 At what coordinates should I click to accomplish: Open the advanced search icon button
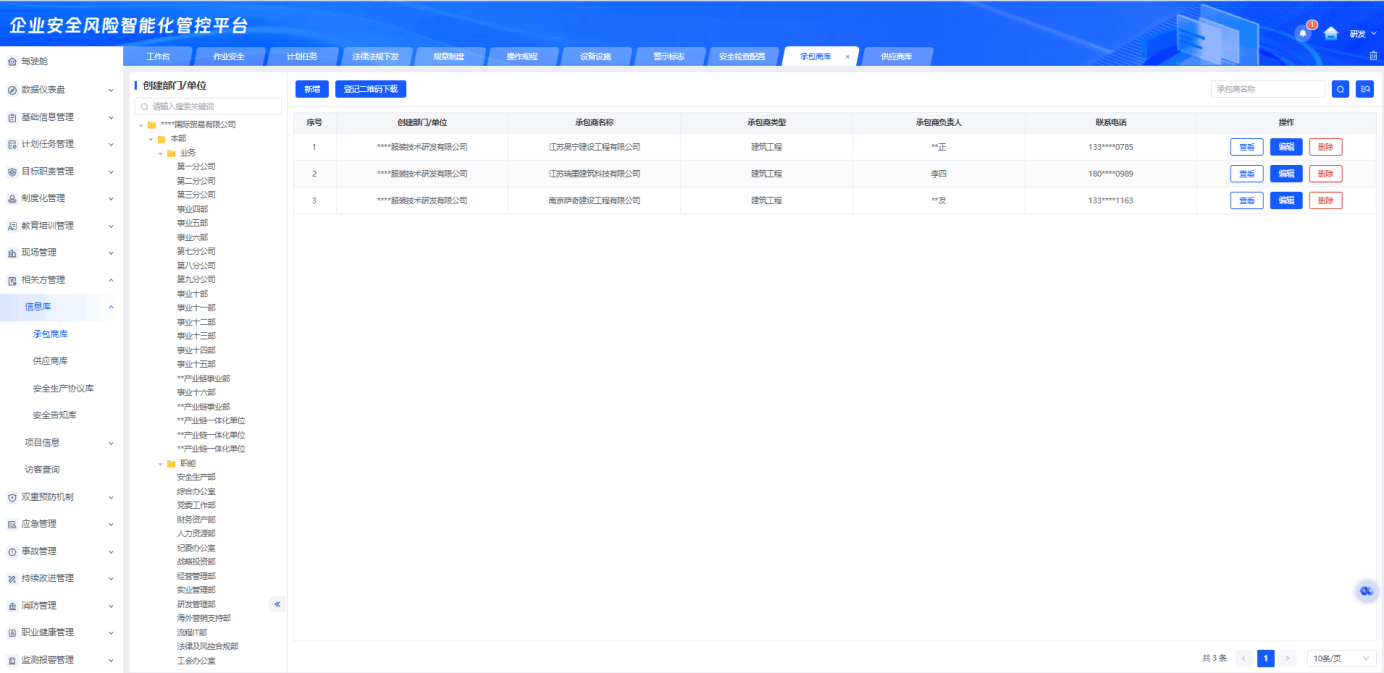click(1365, 89)
